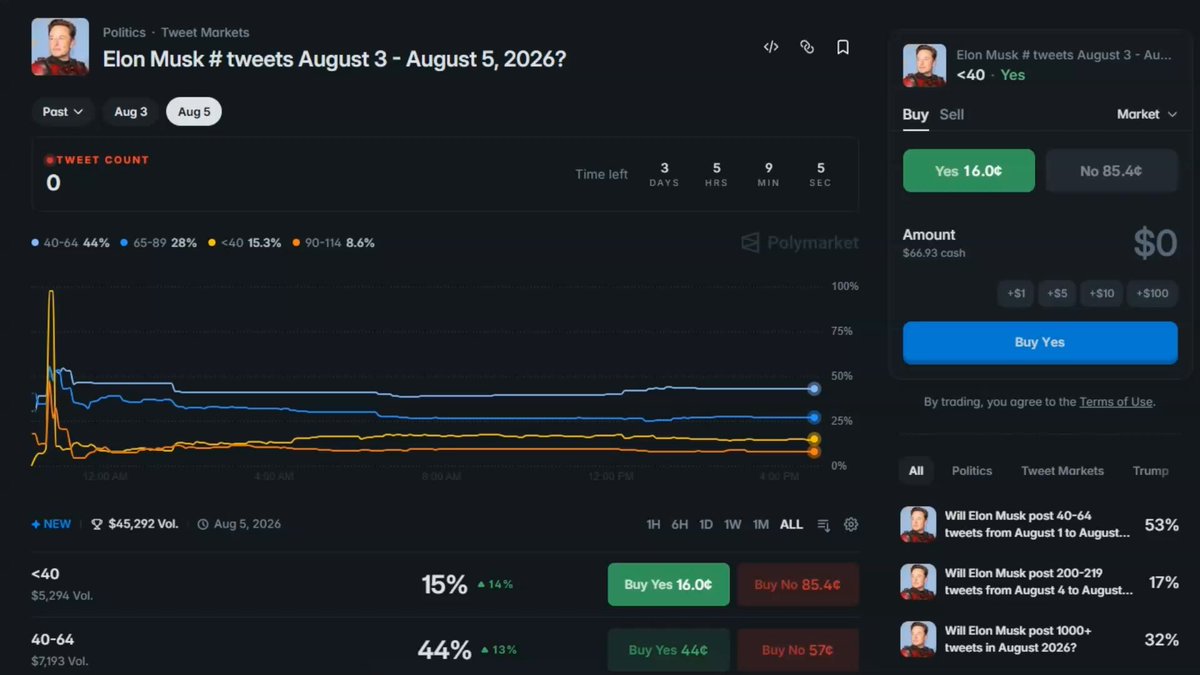
Task: Switch to the Sell tab
Action: (952, 114)
